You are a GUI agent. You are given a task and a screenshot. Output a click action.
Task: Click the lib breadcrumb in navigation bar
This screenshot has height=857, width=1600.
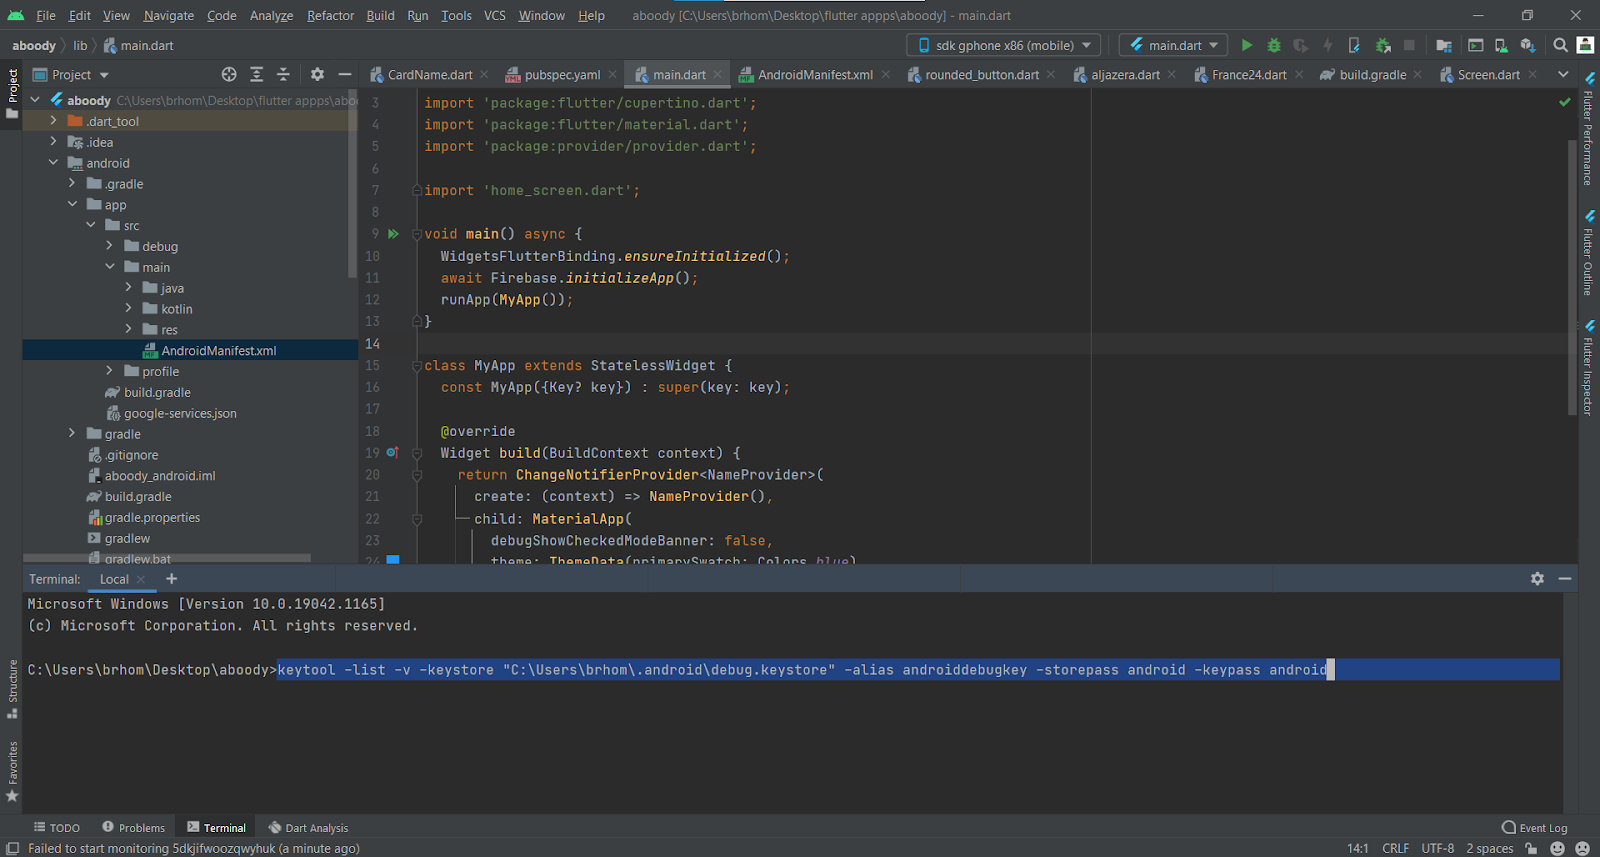click(80, 45)
